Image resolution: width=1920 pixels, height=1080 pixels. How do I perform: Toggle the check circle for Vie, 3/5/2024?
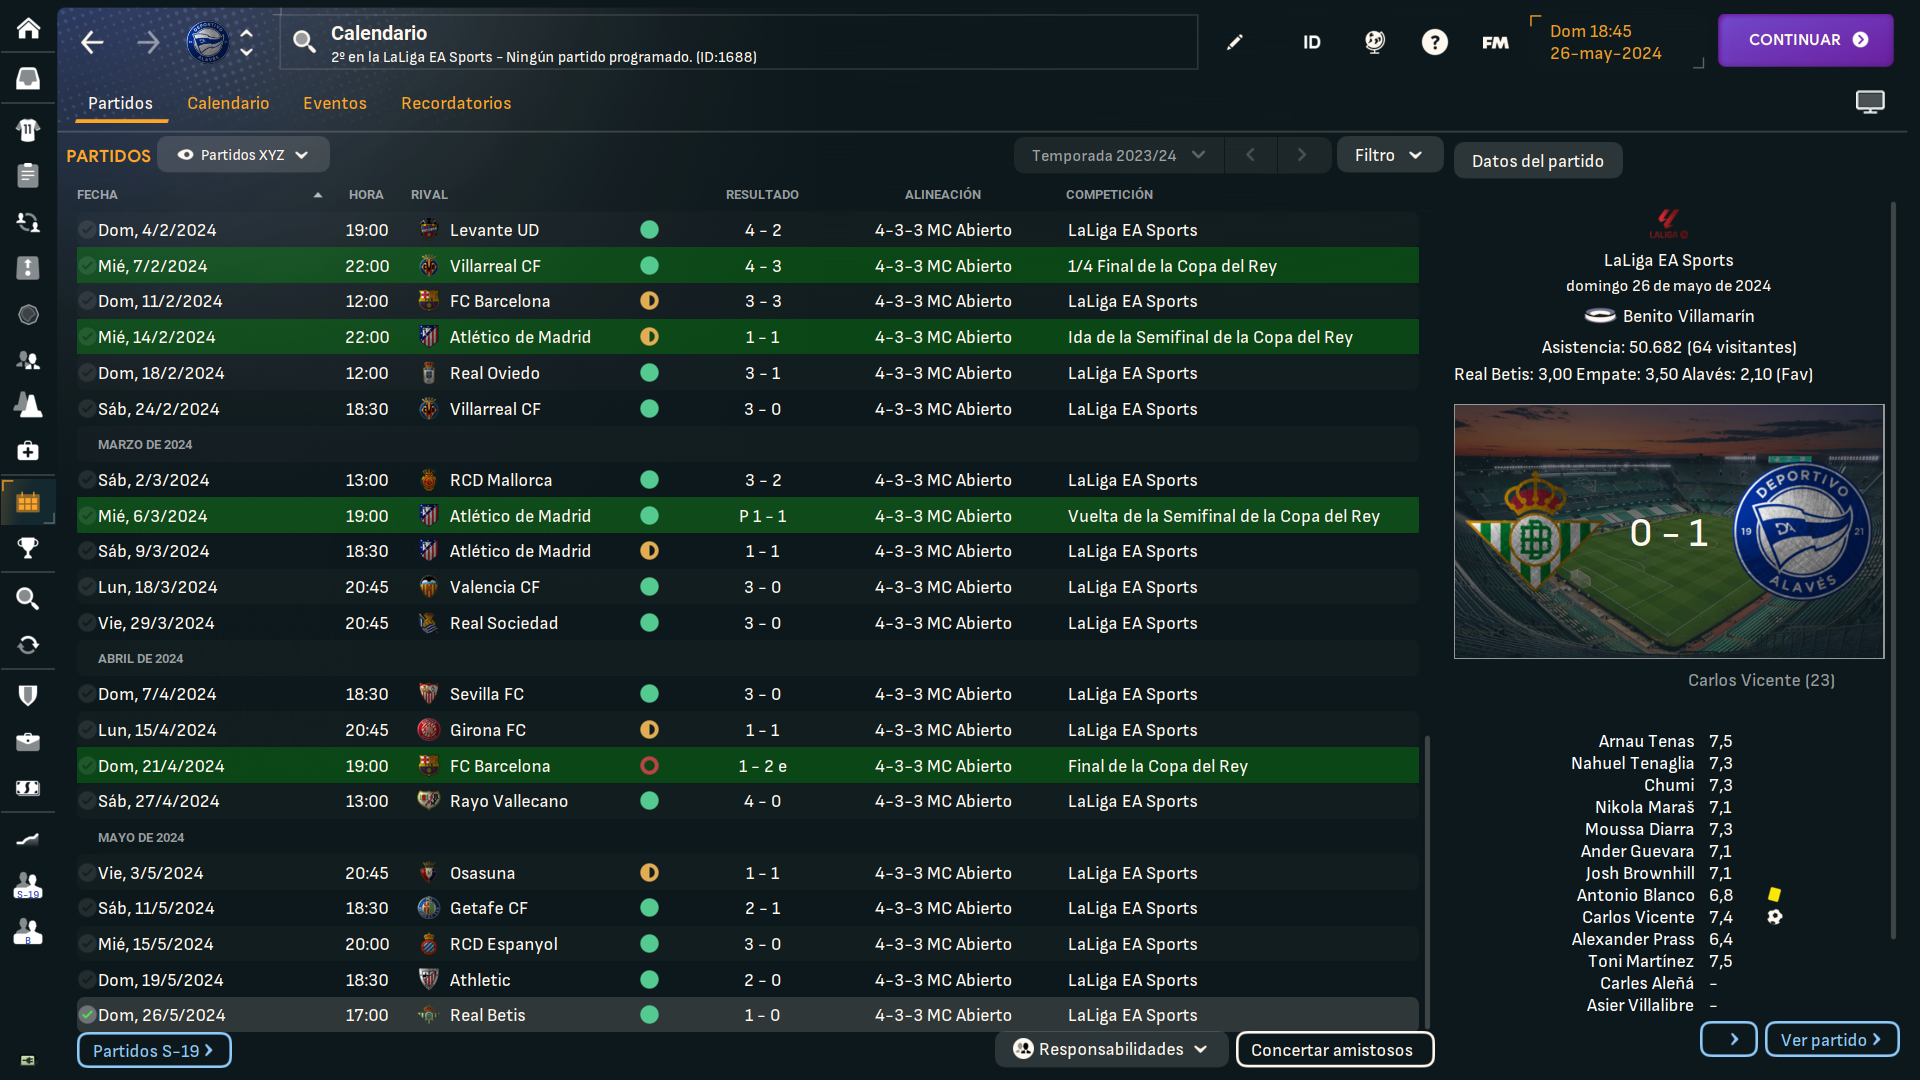tap(87, 873)
